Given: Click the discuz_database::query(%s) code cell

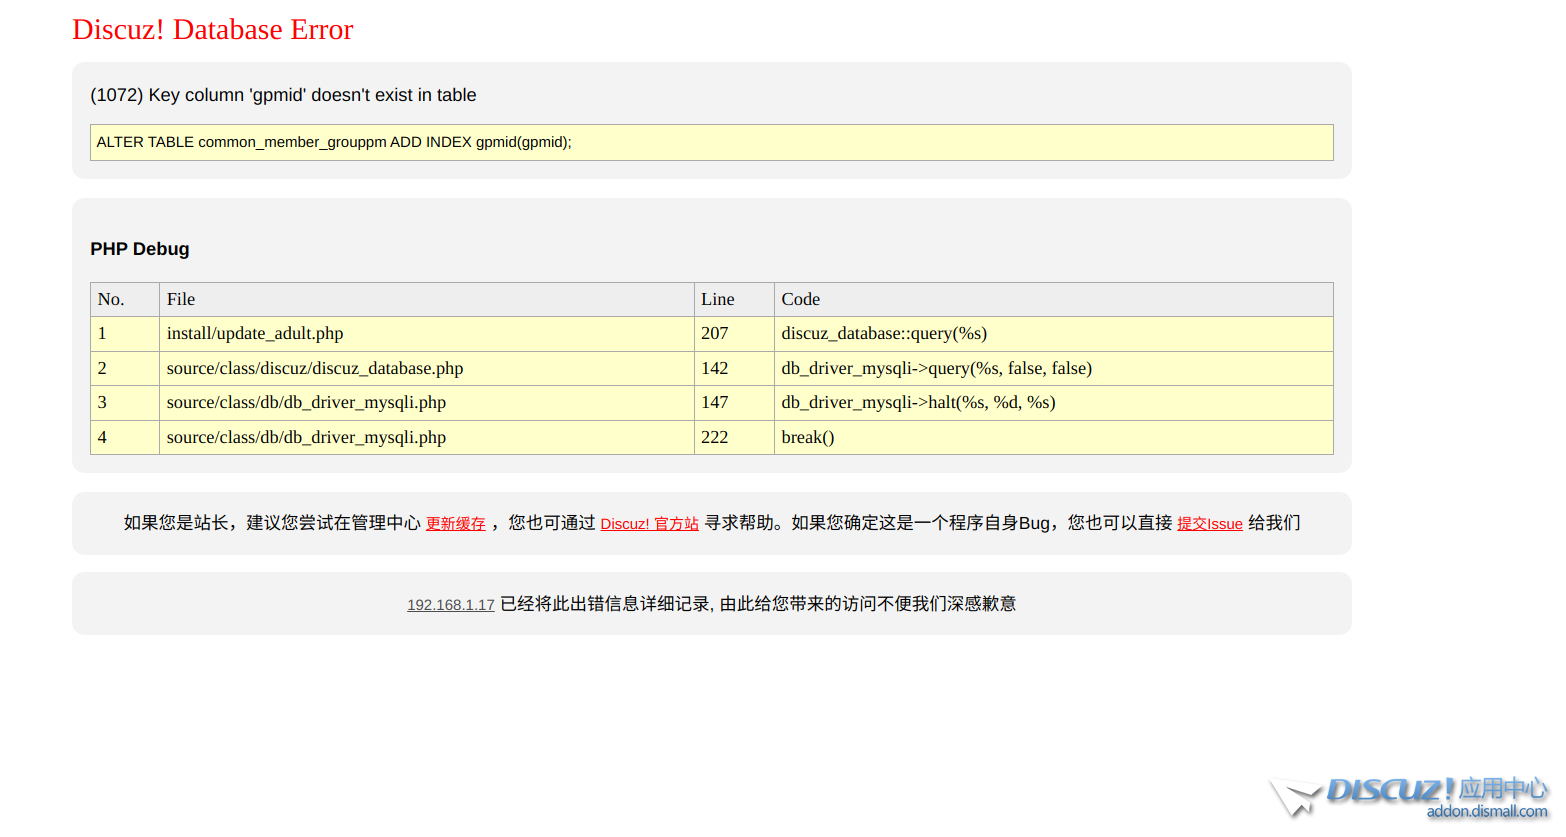Looking at the screenshot, I should 884,334.
